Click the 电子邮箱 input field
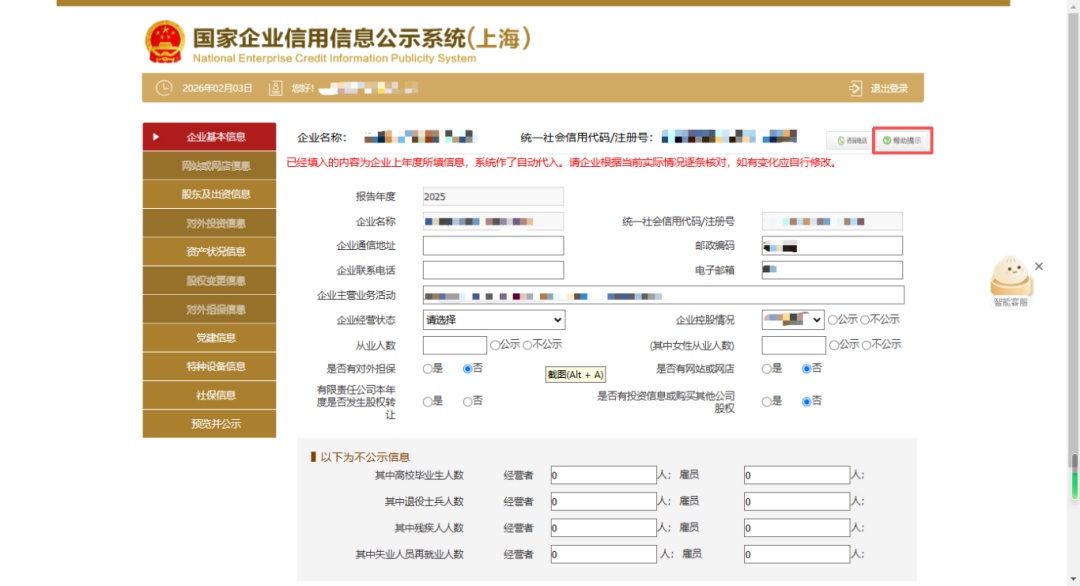The height and width of the screenshot is (586, 1080). [832, 270]
